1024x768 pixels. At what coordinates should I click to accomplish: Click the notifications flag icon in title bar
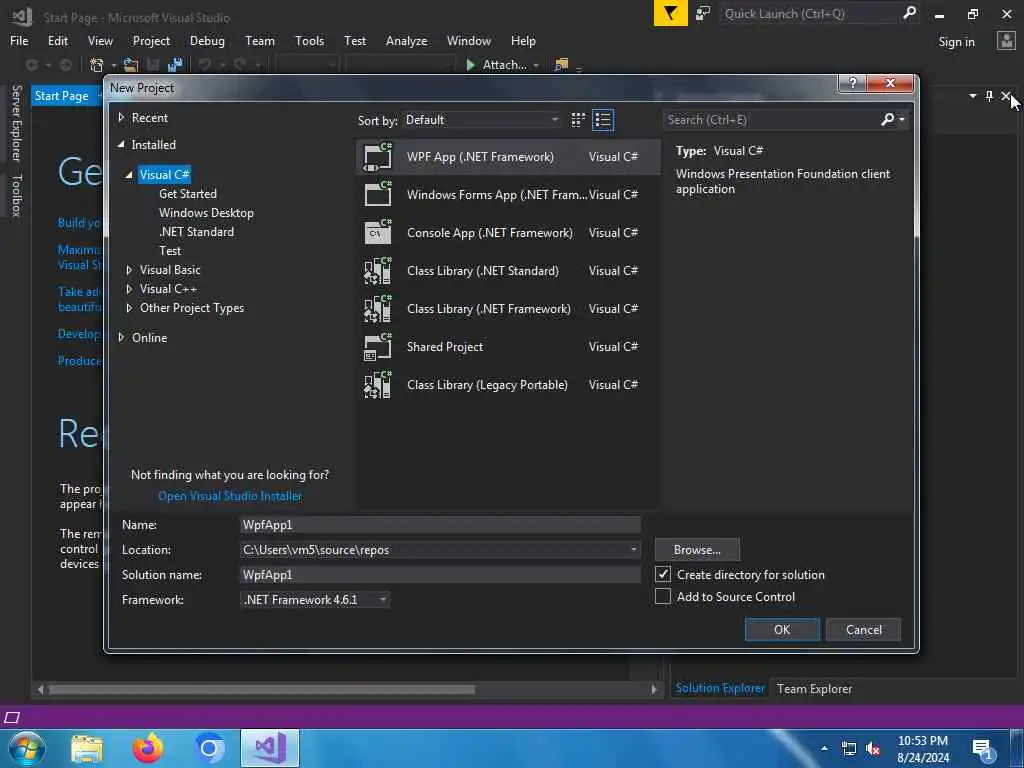pos(670,13)
